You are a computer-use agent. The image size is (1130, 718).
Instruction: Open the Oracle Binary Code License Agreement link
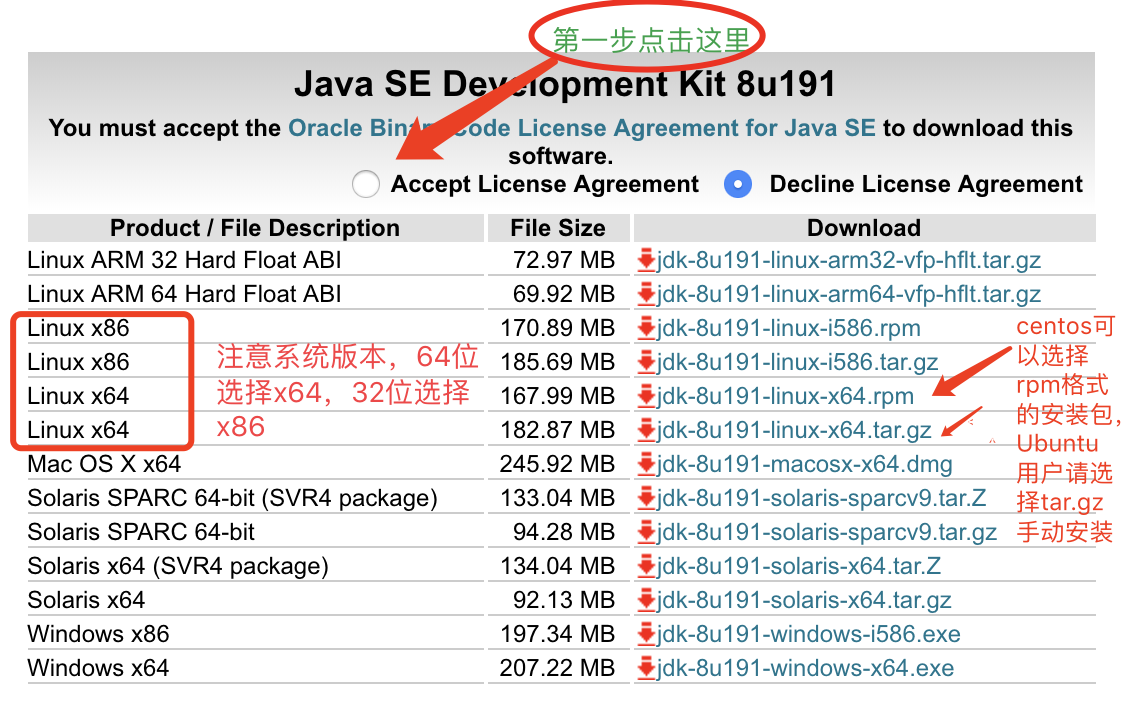582,128
